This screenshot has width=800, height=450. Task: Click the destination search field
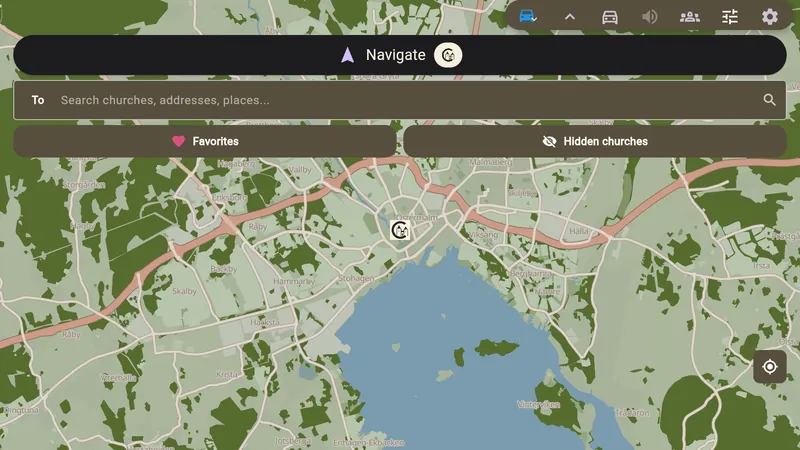point(400,100)
